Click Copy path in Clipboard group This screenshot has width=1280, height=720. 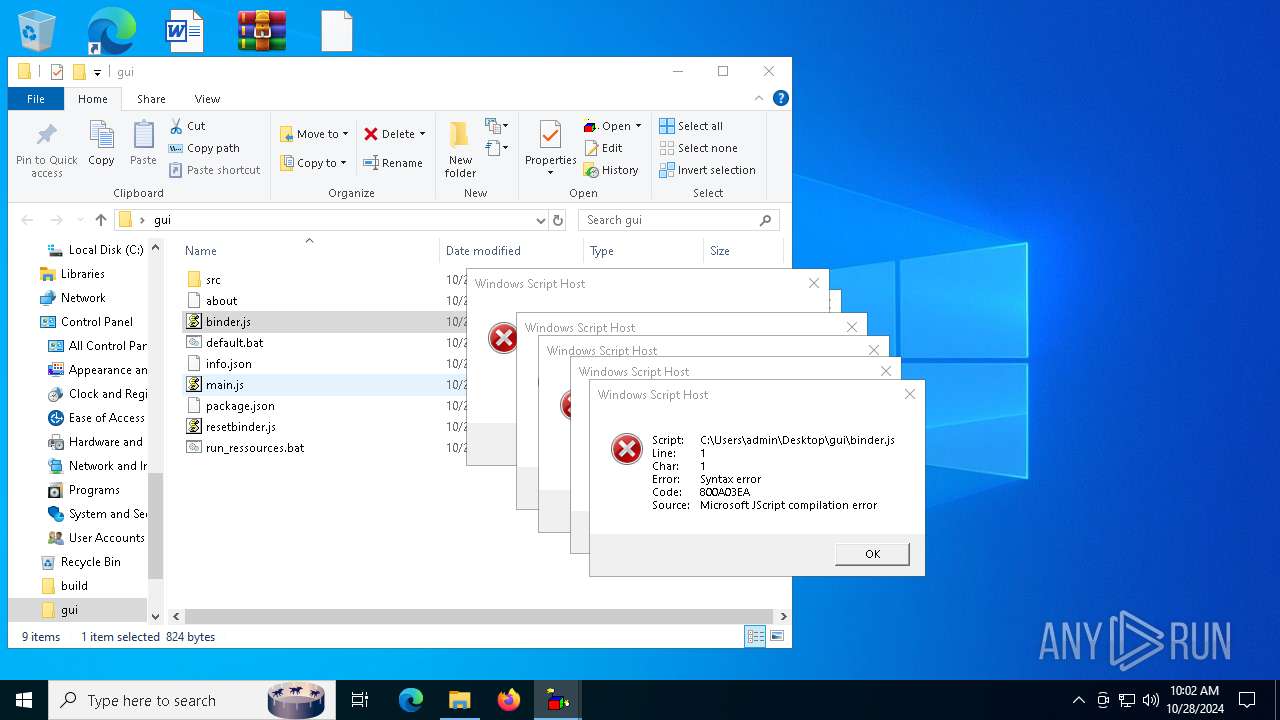[x=204, y=148]
